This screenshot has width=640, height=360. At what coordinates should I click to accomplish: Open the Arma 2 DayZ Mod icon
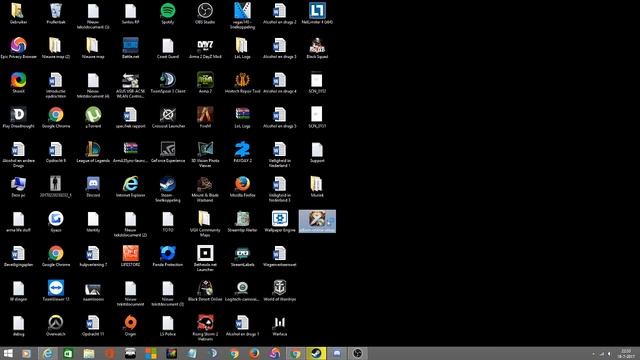(x=205, y=45)
